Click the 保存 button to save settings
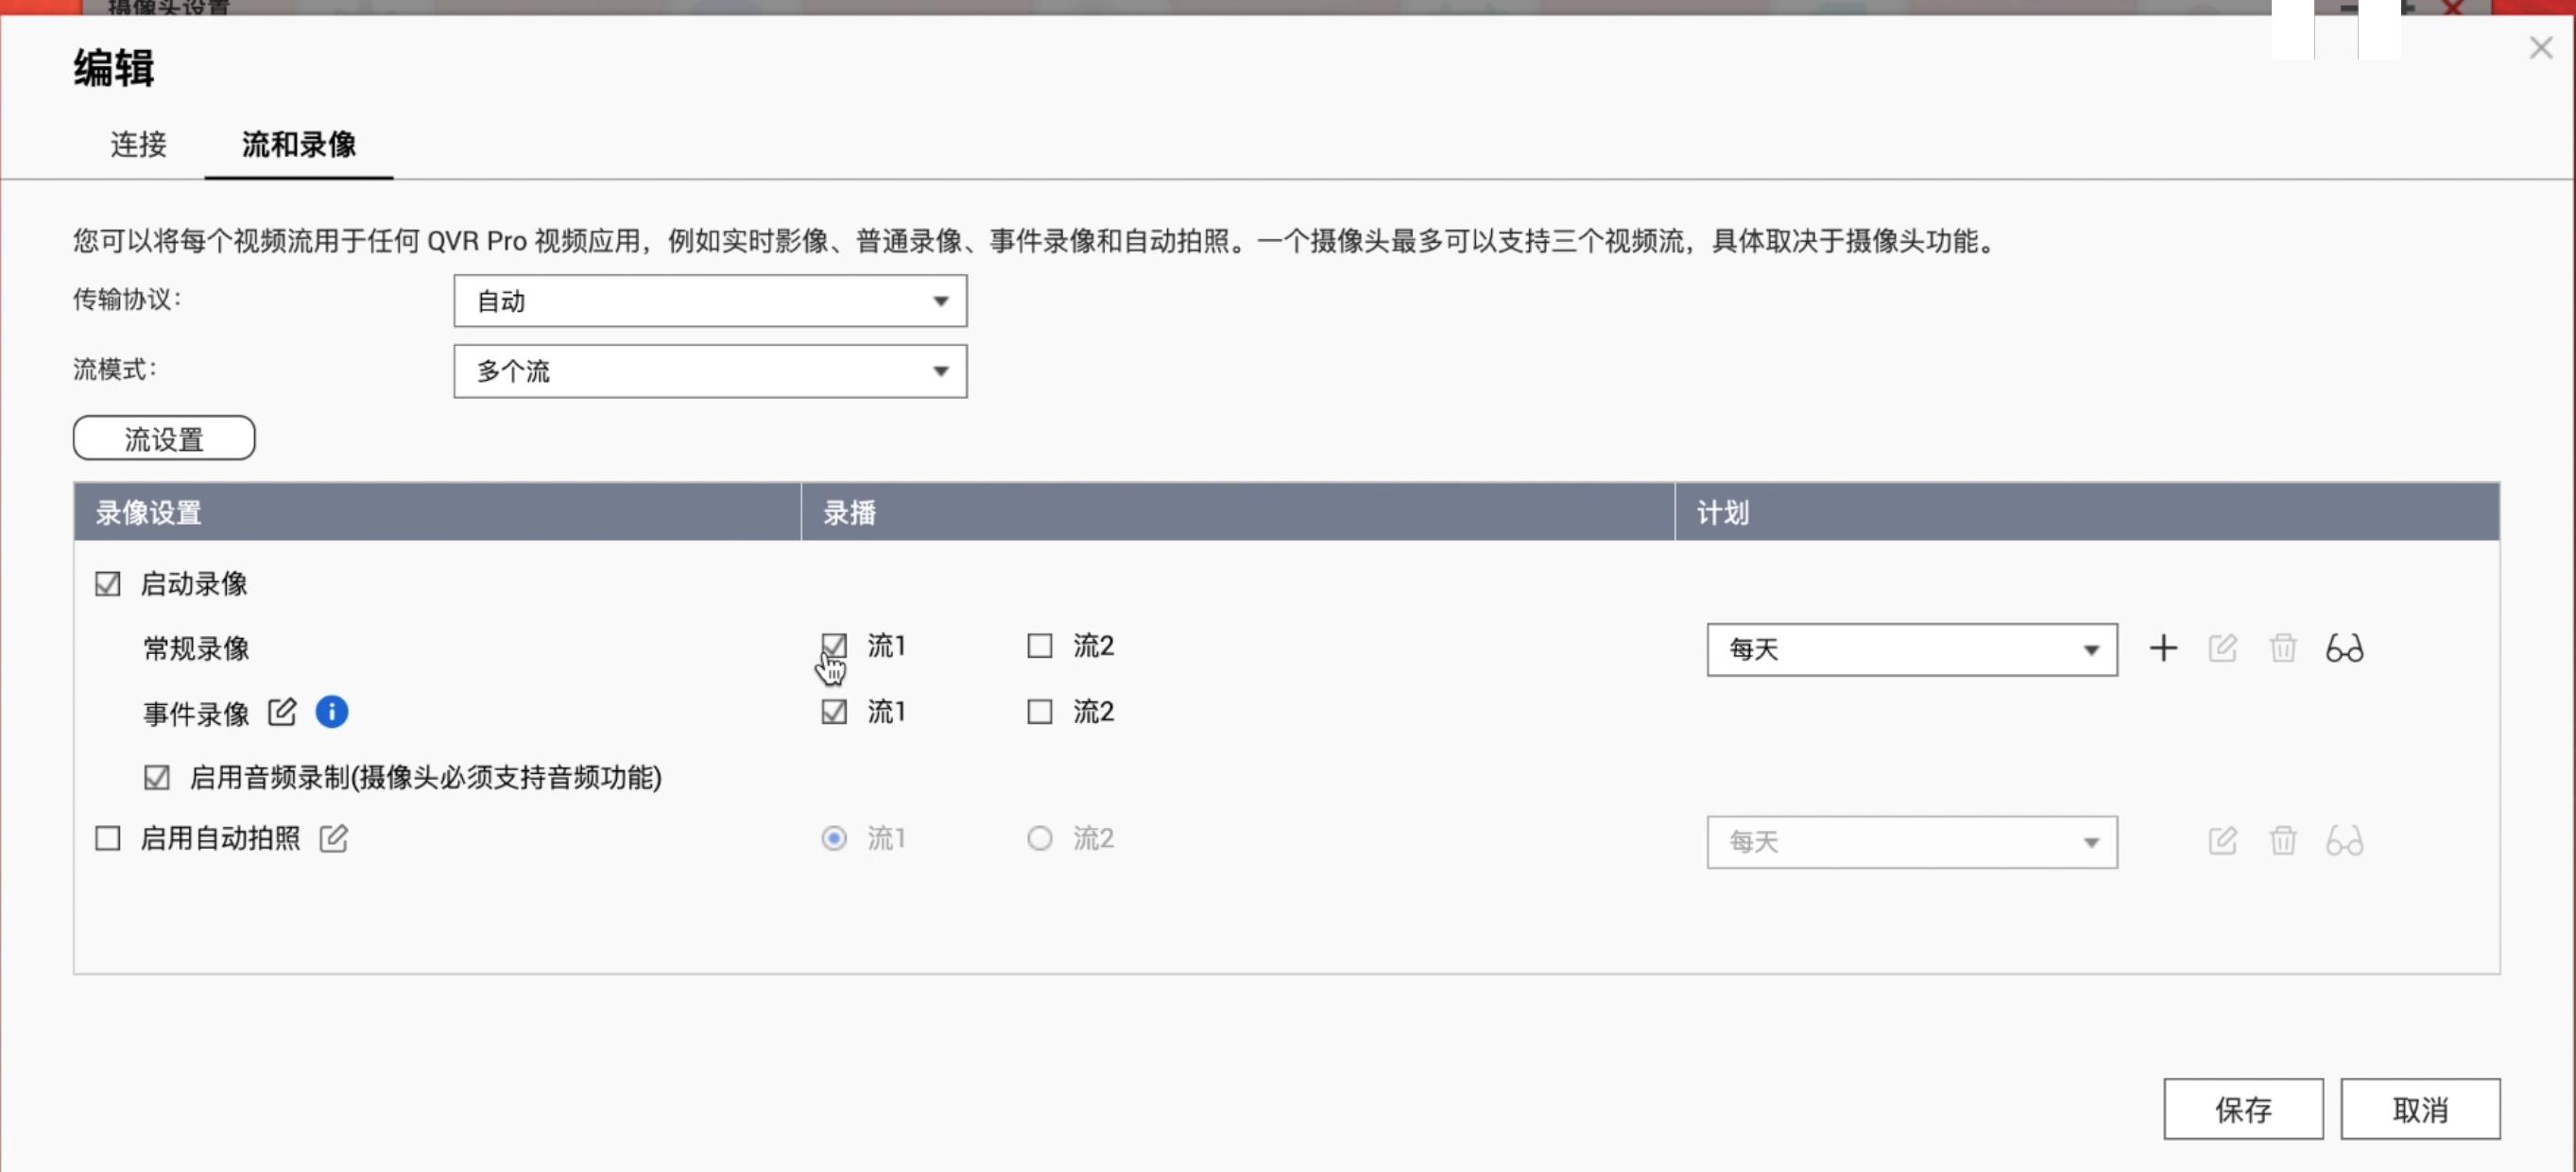Screen dimensions: 2576x1172 tap(2243, 1108)
